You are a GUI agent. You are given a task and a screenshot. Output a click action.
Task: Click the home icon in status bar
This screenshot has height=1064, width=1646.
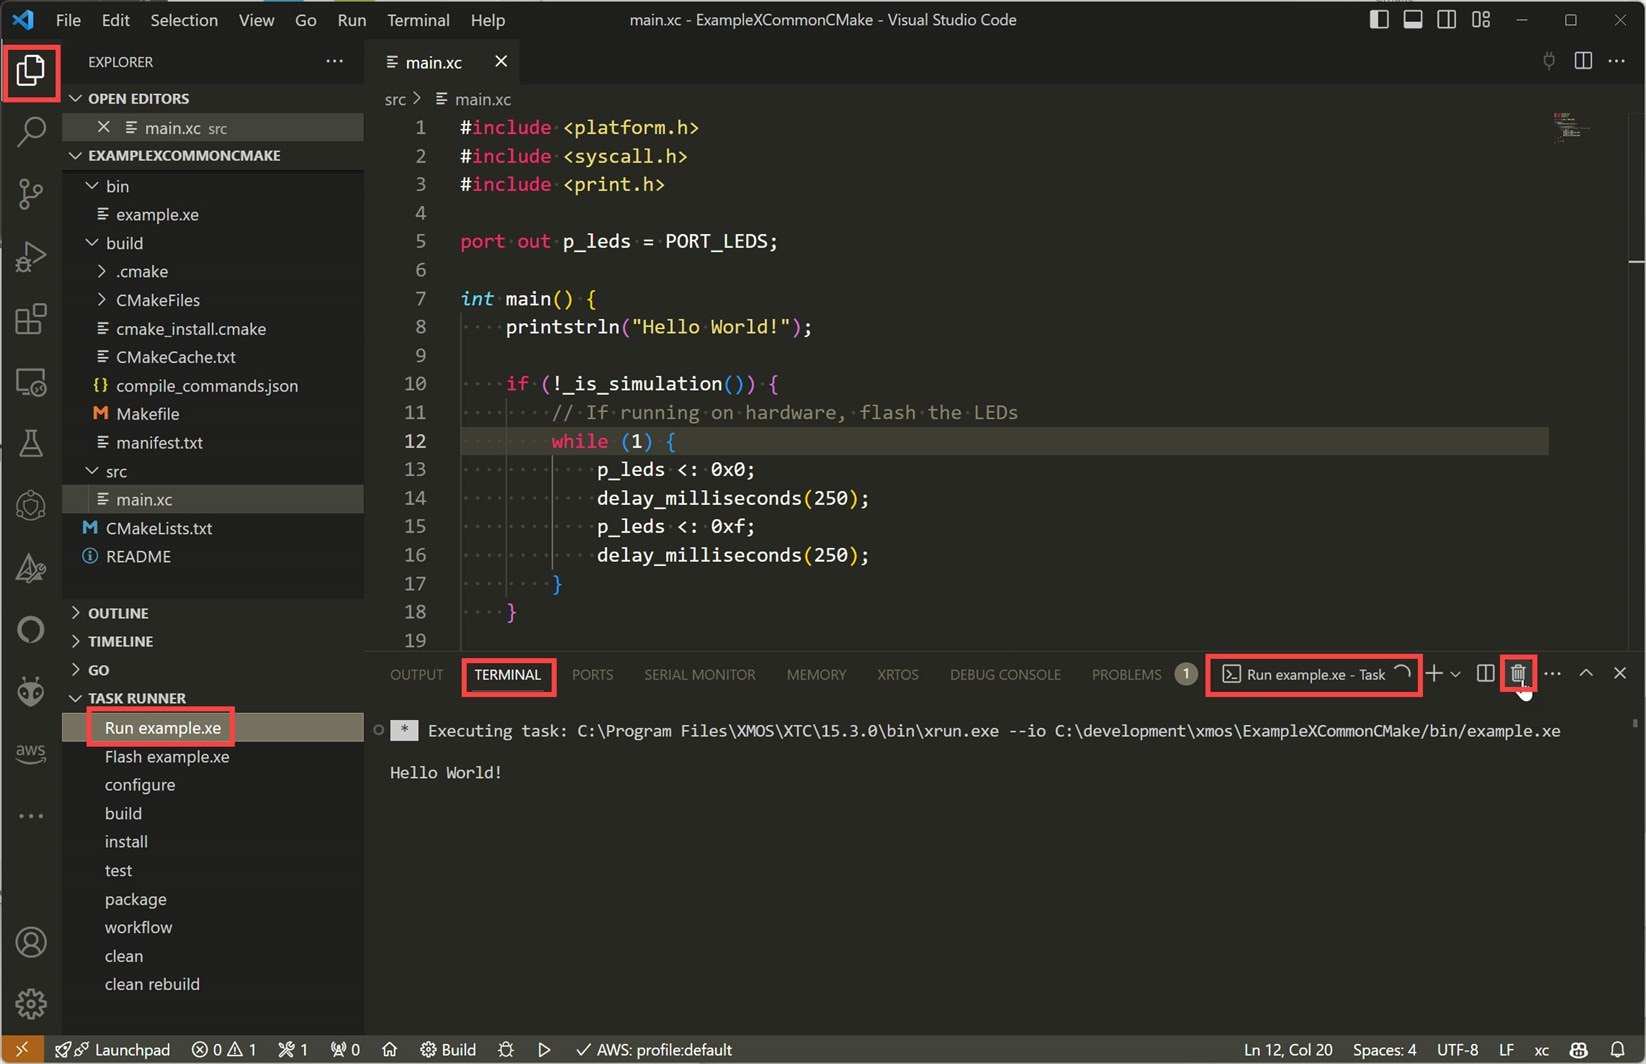point(390,1050)
